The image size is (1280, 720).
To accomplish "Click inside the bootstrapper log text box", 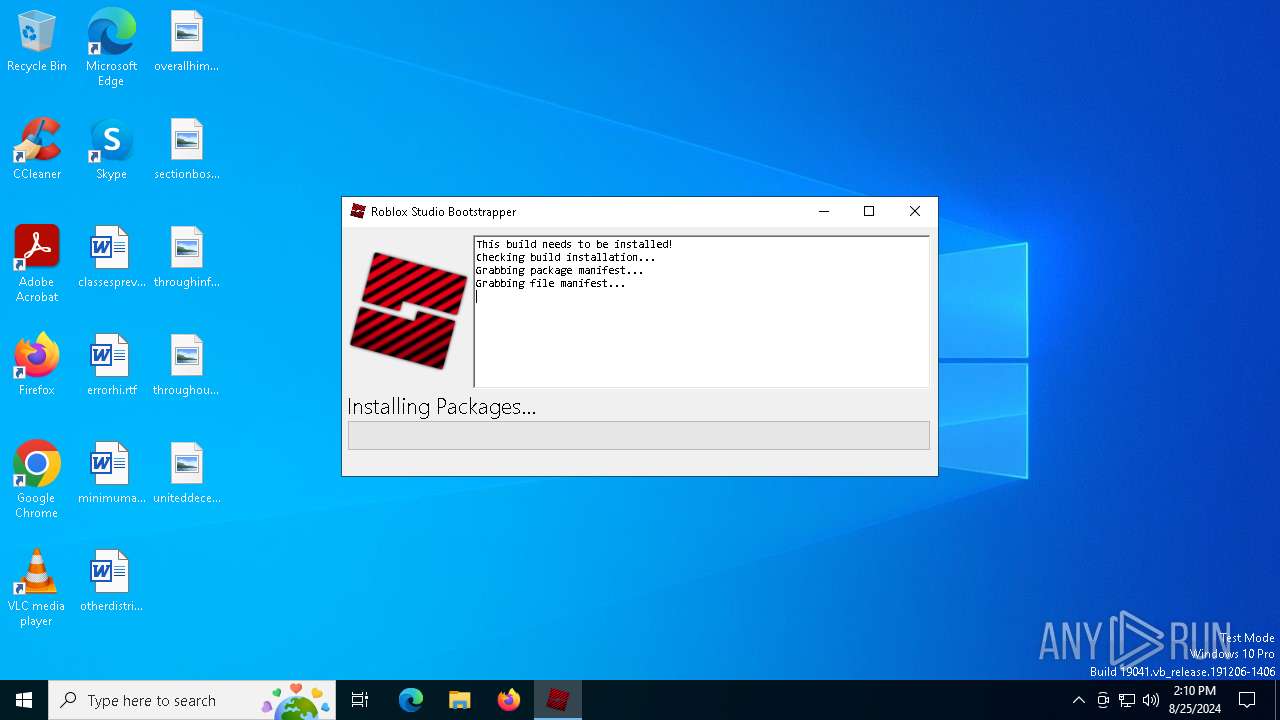I will click(x=701, y=311).
